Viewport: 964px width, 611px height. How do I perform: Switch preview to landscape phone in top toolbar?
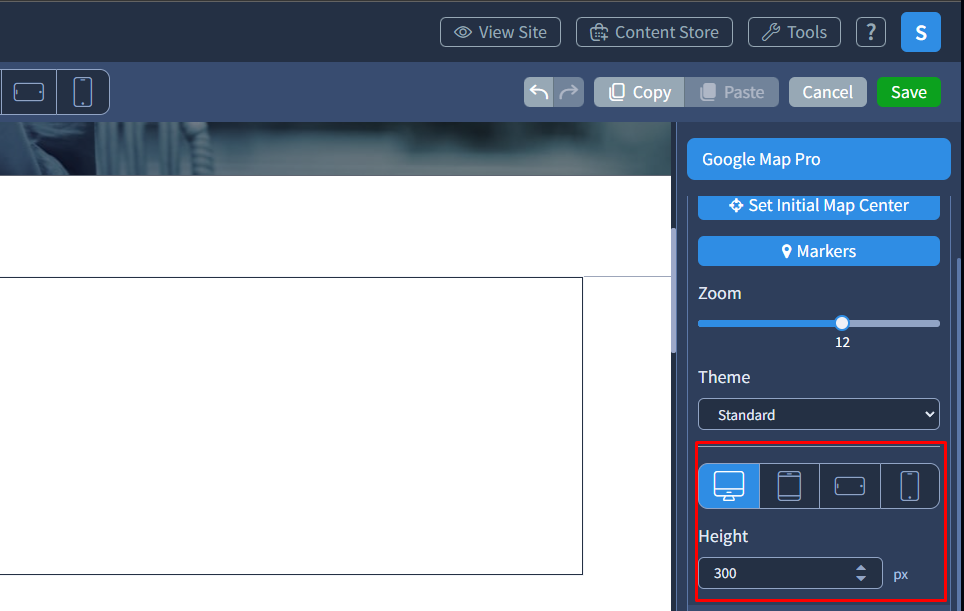pyautogui.click(x=28, y=92)
